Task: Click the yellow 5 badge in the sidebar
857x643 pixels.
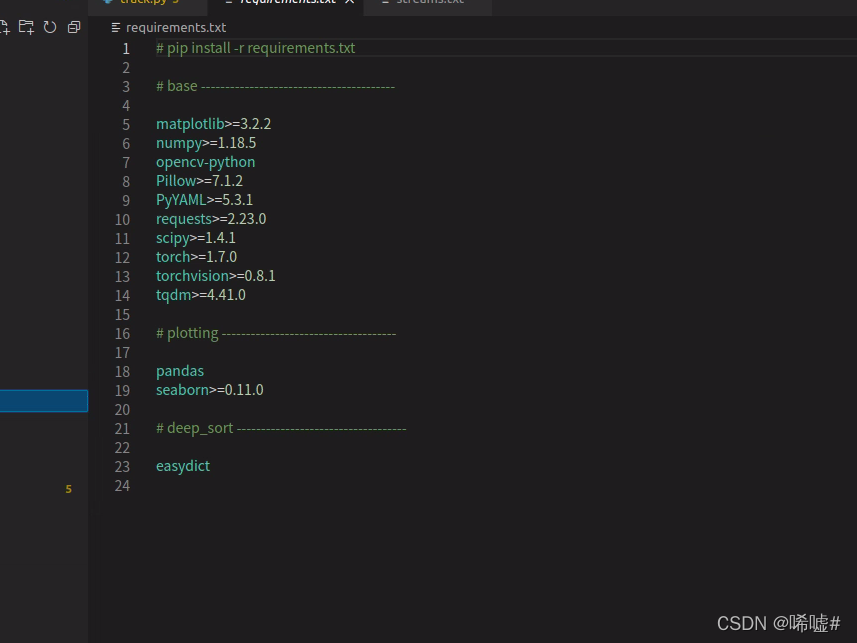Action: [68, 489]
